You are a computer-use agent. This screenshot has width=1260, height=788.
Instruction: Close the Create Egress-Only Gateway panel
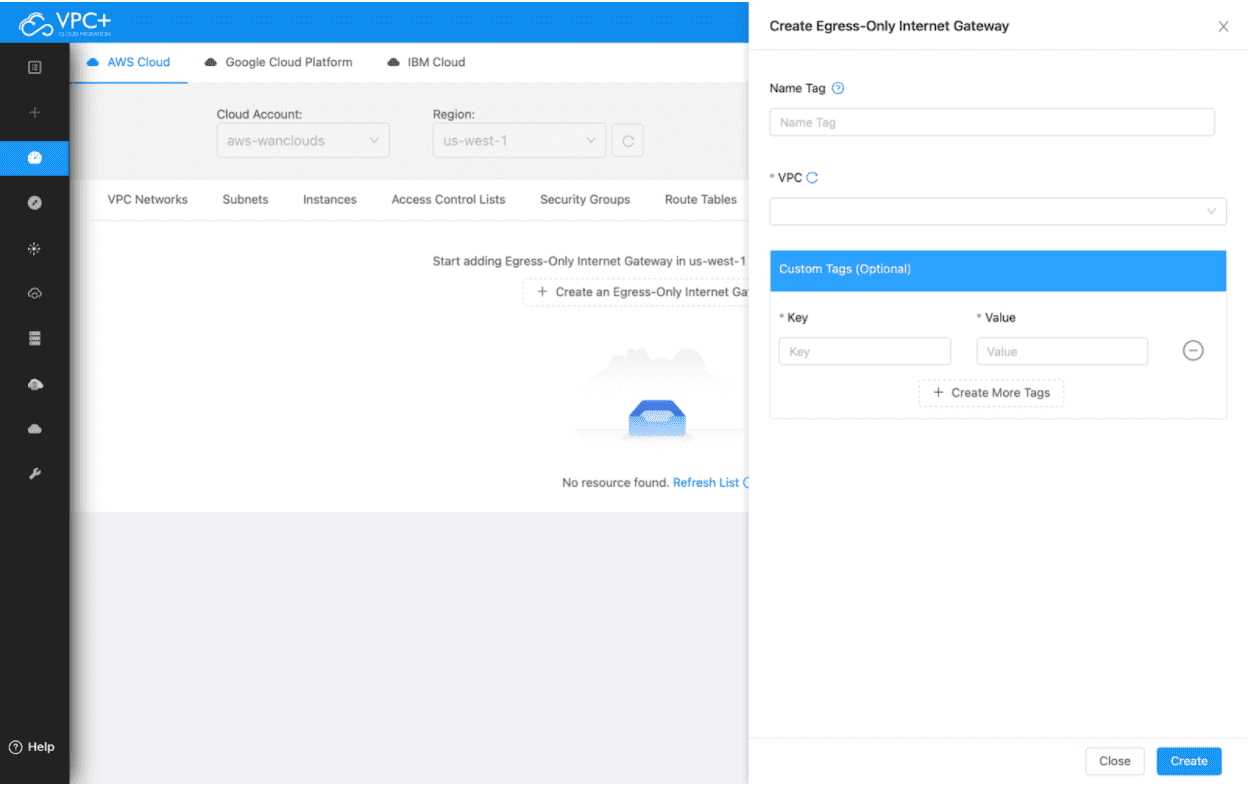click(1223, 27)
